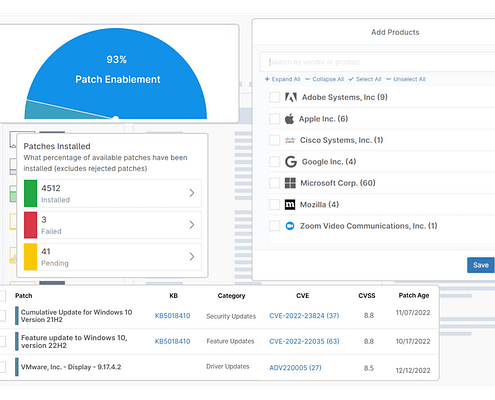Click the Apple Inc. logo icon
The image size is (495, 400).
click(289, 119)
